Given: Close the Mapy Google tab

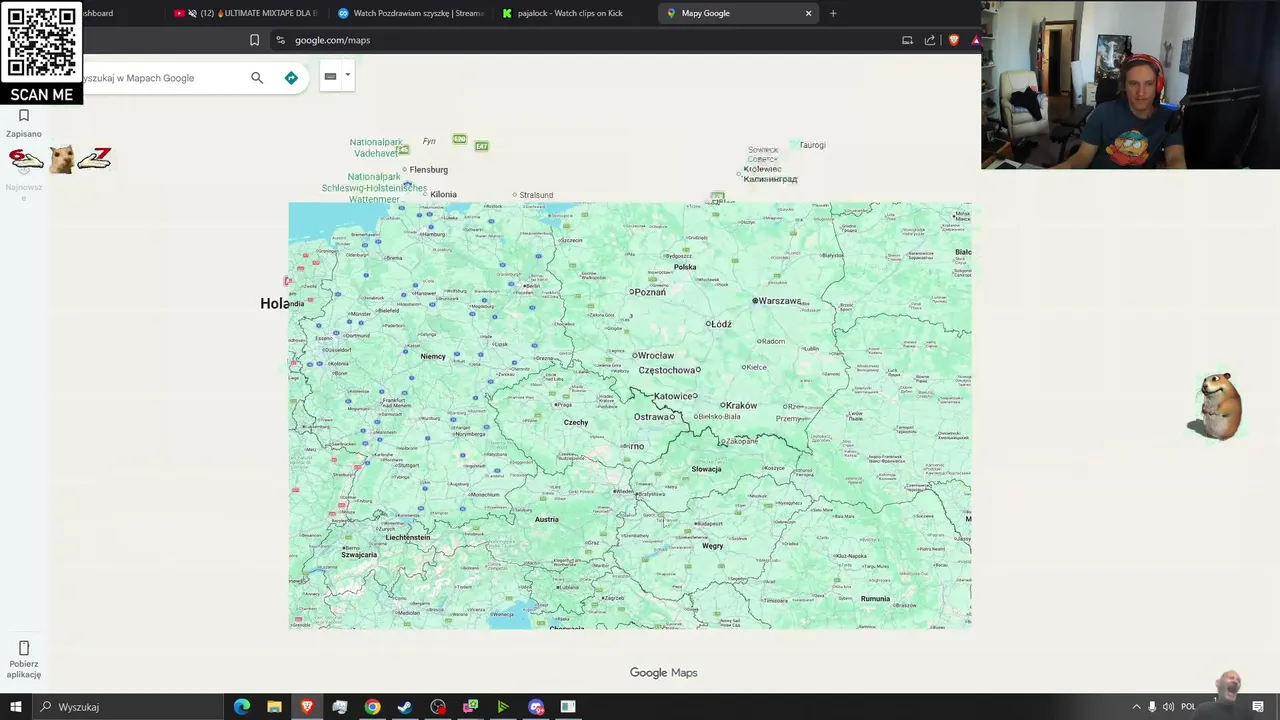Looking at the screenshot, I should [x=808, y=13].
